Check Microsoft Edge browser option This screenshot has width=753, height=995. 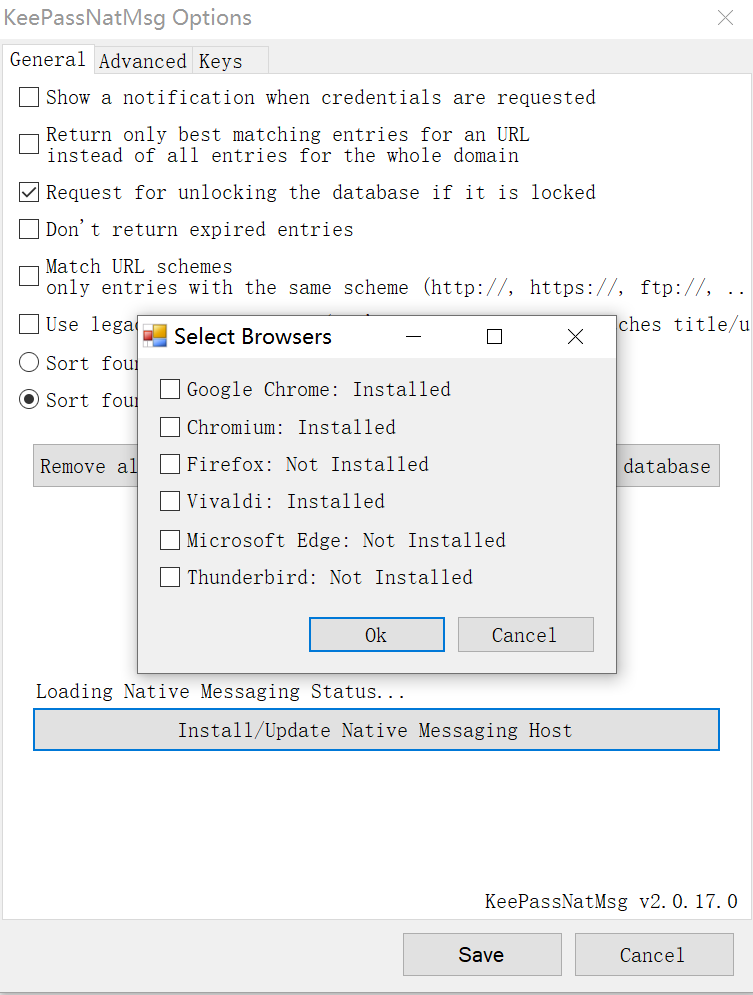[x=169, y=539]
